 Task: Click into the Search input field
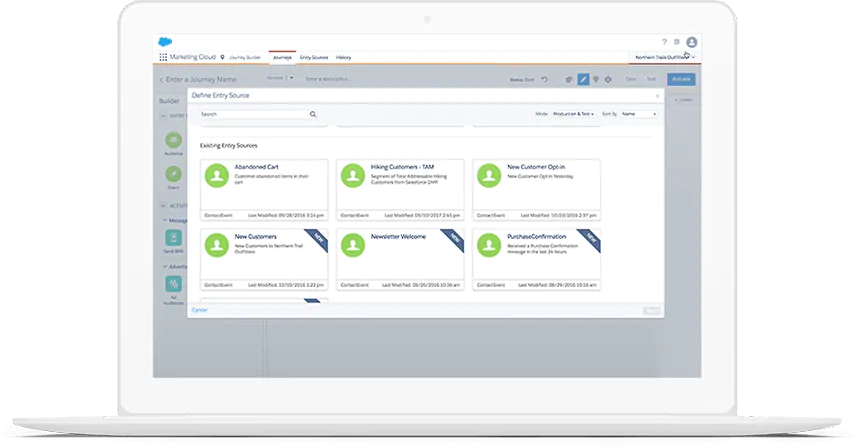pos(254,114)
